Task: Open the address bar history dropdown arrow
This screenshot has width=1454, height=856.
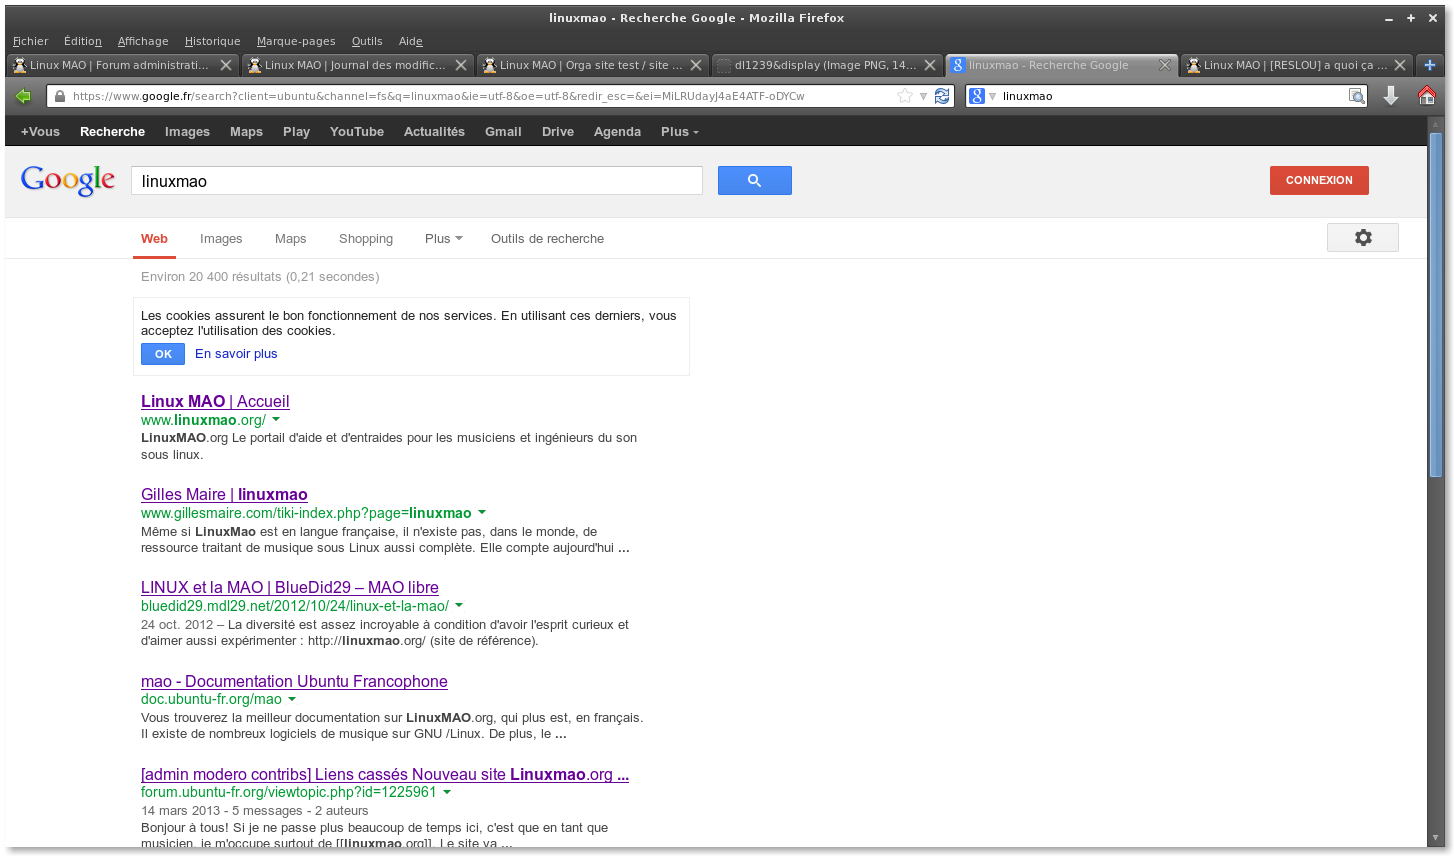Action: [924, 96]
